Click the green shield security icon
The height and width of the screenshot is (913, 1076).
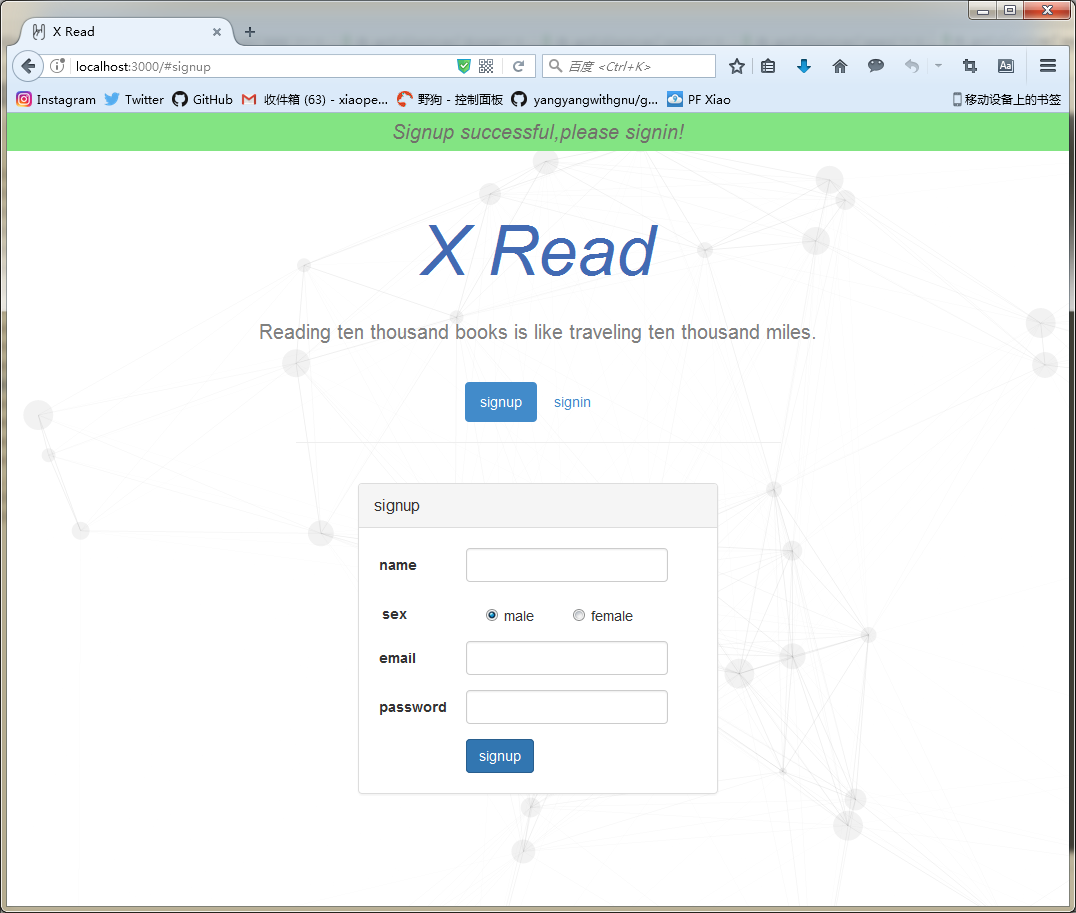pyautogui.click(x=464, y=66)
